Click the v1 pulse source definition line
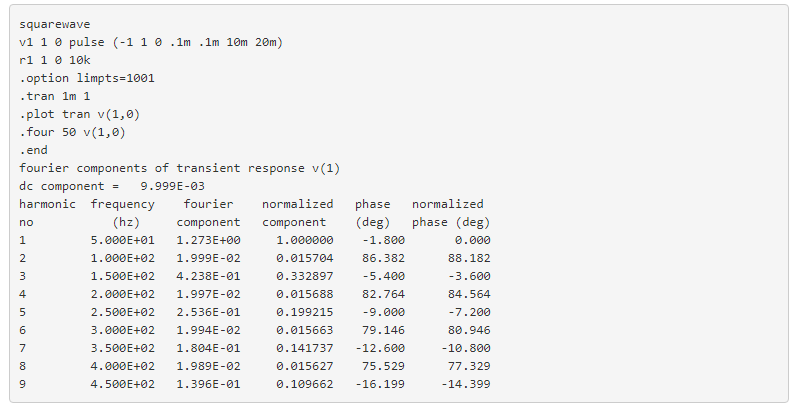The image size is (795, 407). [x=164, y=41]
